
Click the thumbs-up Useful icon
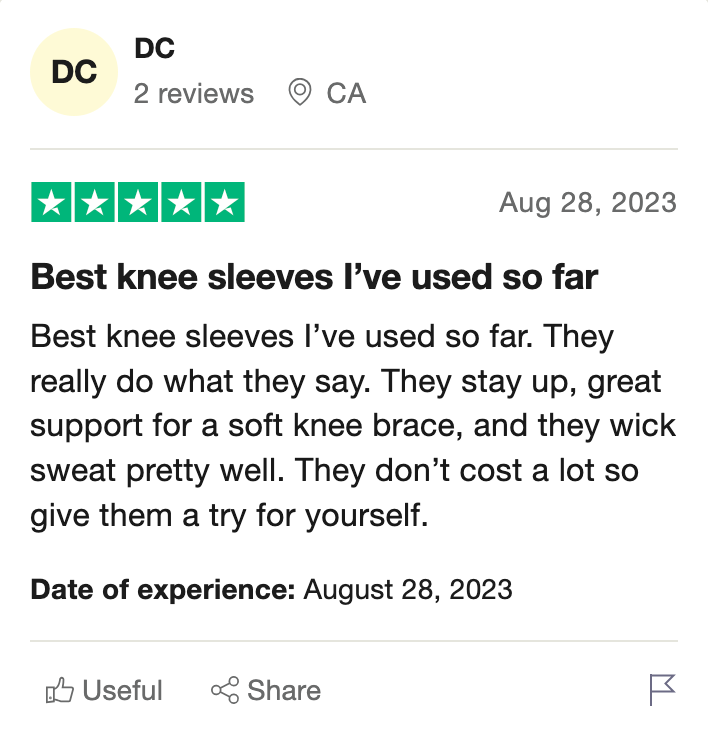(x=59, y=690)
